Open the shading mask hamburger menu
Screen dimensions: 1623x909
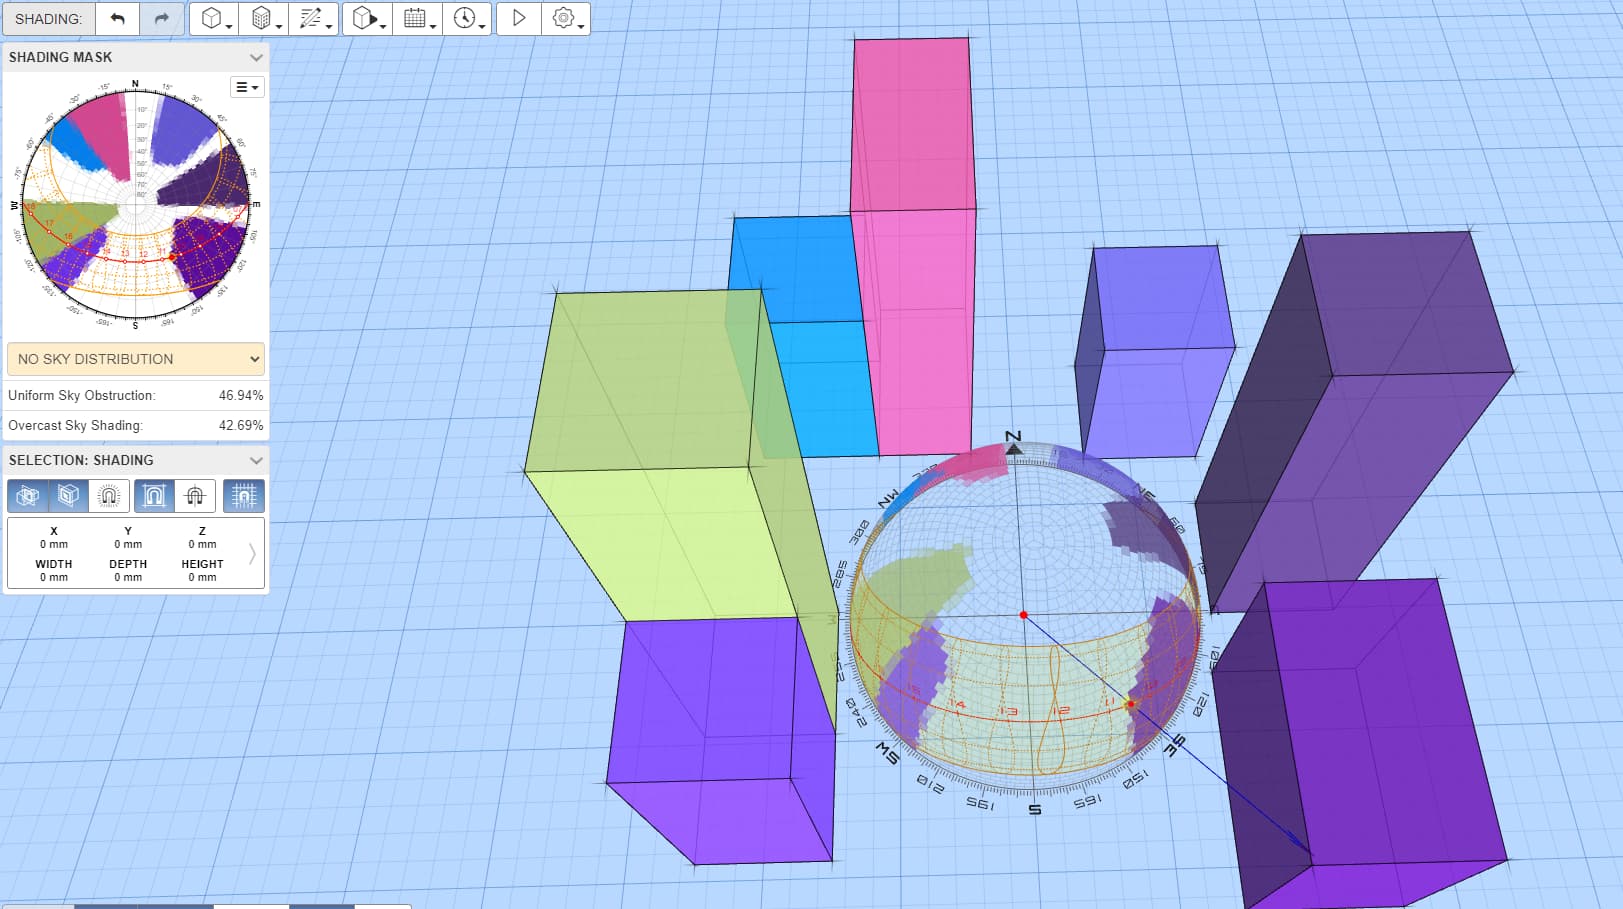click(246, 87)
